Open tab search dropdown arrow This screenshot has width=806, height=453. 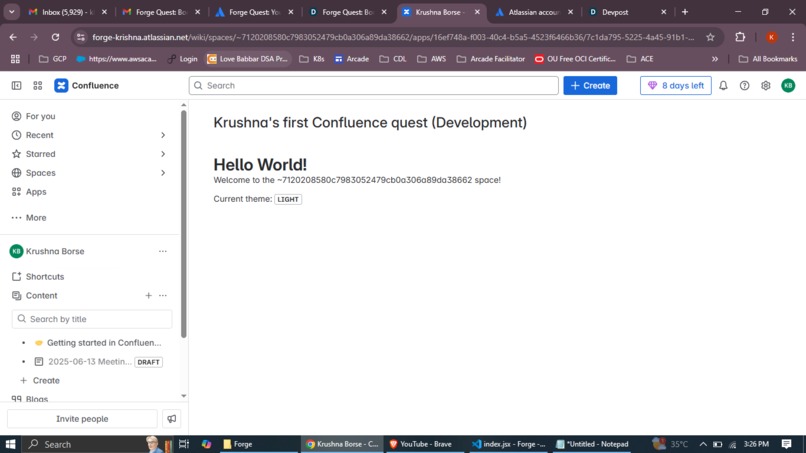pos(11,12)
